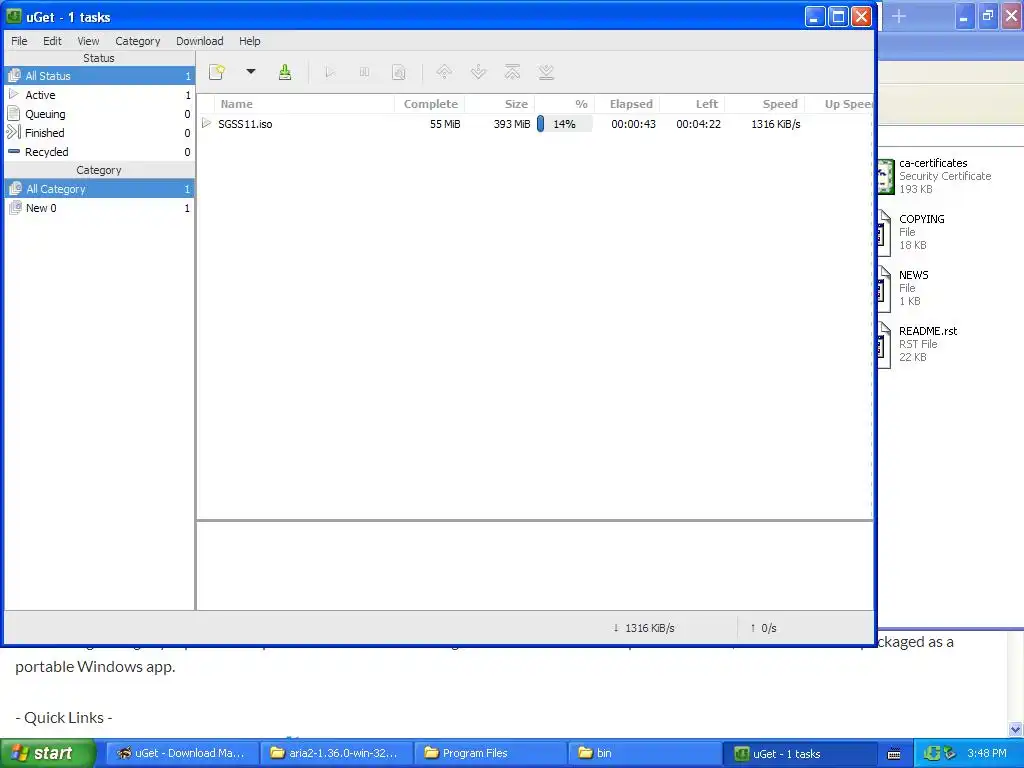This screenshot has height=768, width=1024.
Task: Click the 1316 KiB/s speed cell
Action: click(x=775, y=124)
